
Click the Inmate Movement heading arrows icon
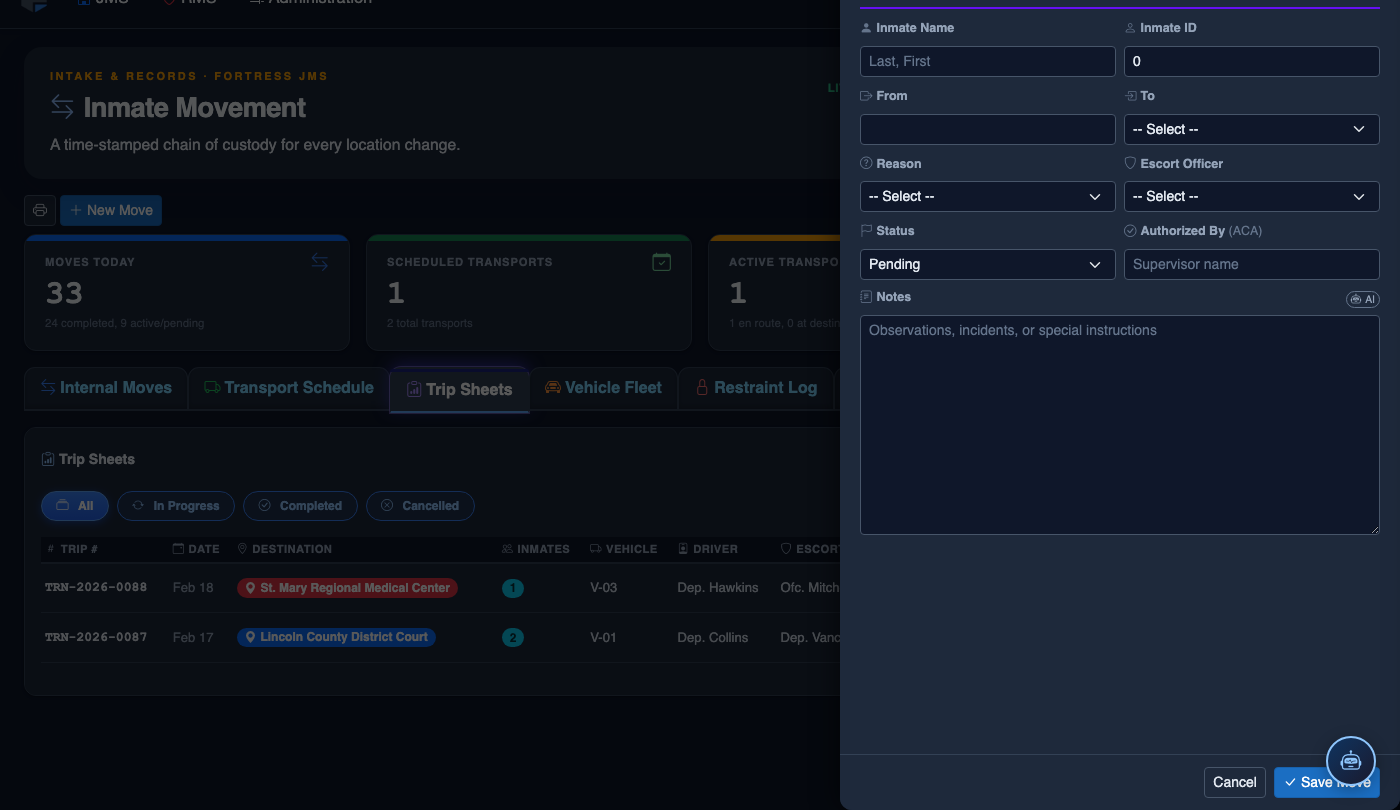pos(62,107)
